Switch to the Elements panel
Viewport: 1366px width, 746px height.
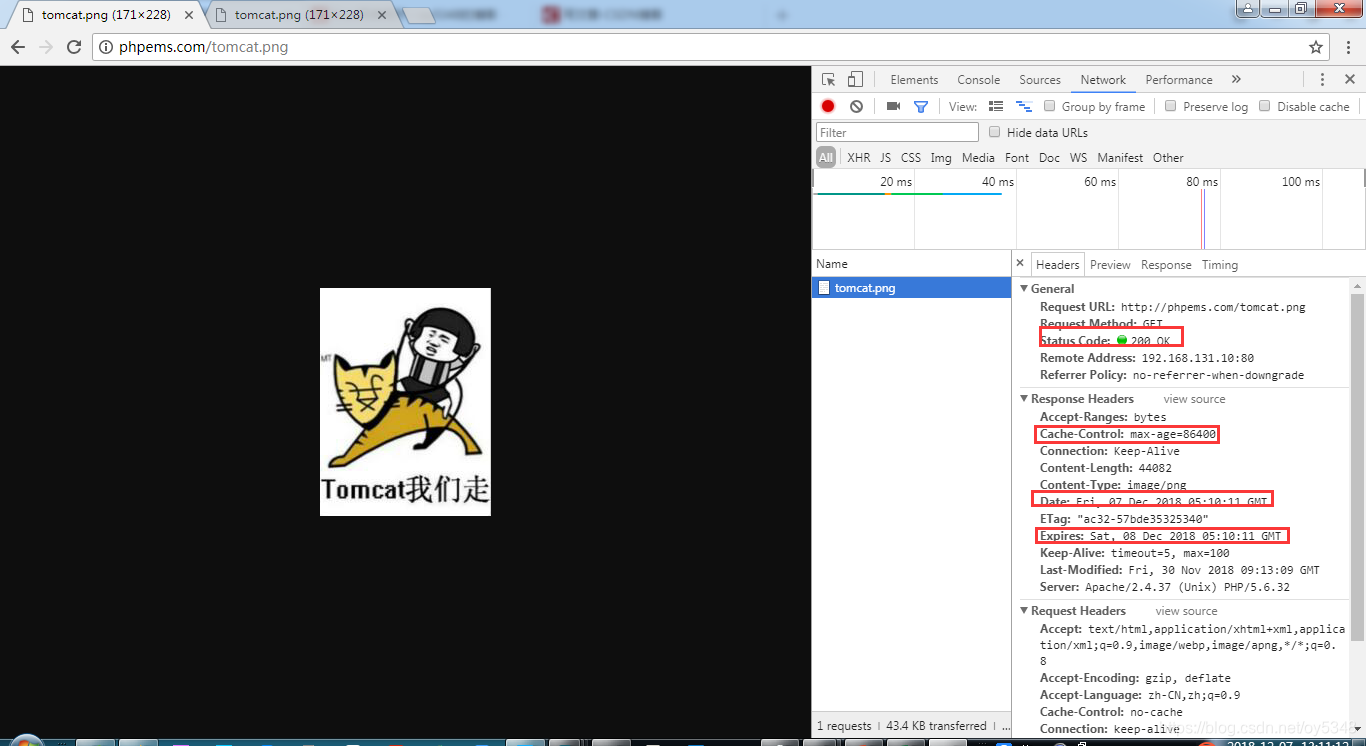(x=914, y=80)
